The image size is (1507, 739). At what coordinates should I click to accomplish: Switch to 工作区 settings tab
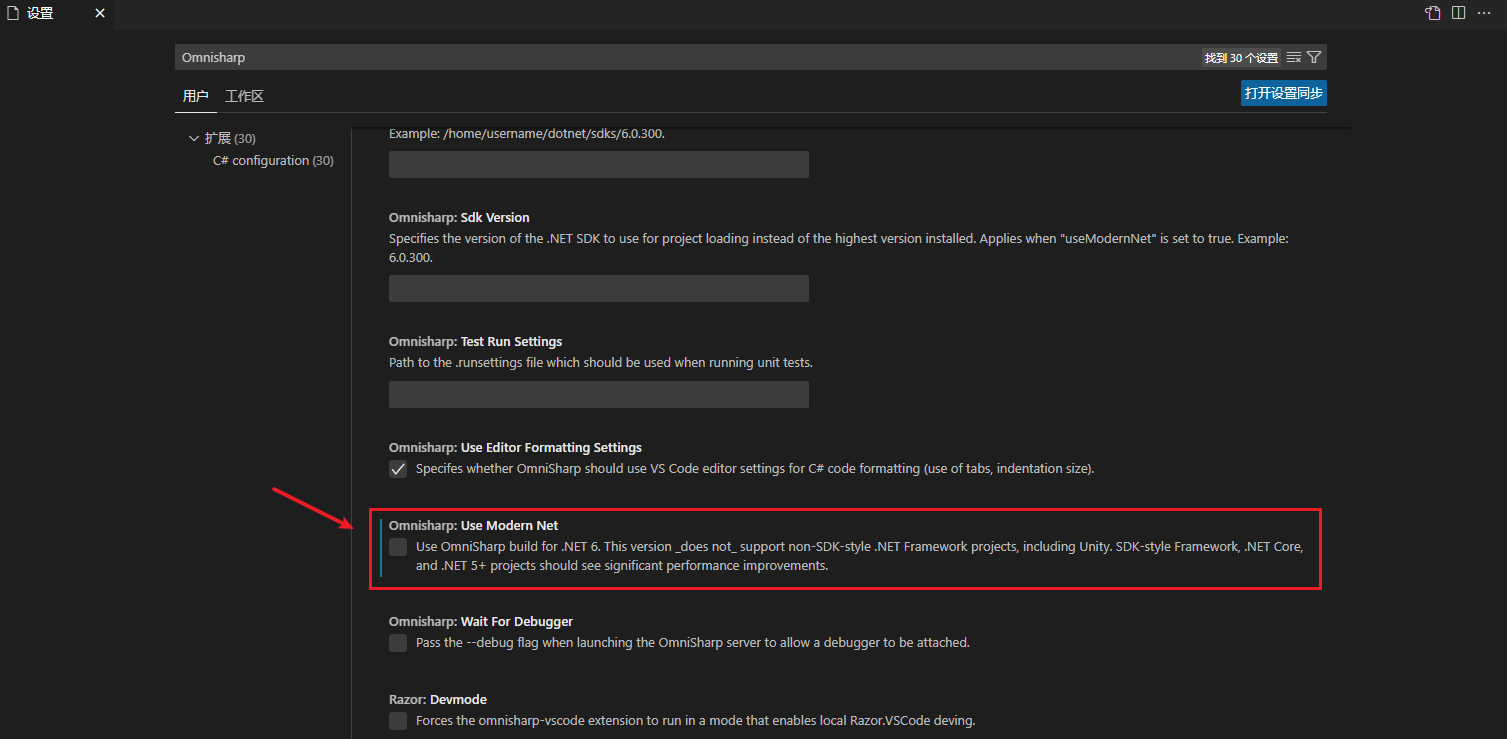[x=244, y=96]
